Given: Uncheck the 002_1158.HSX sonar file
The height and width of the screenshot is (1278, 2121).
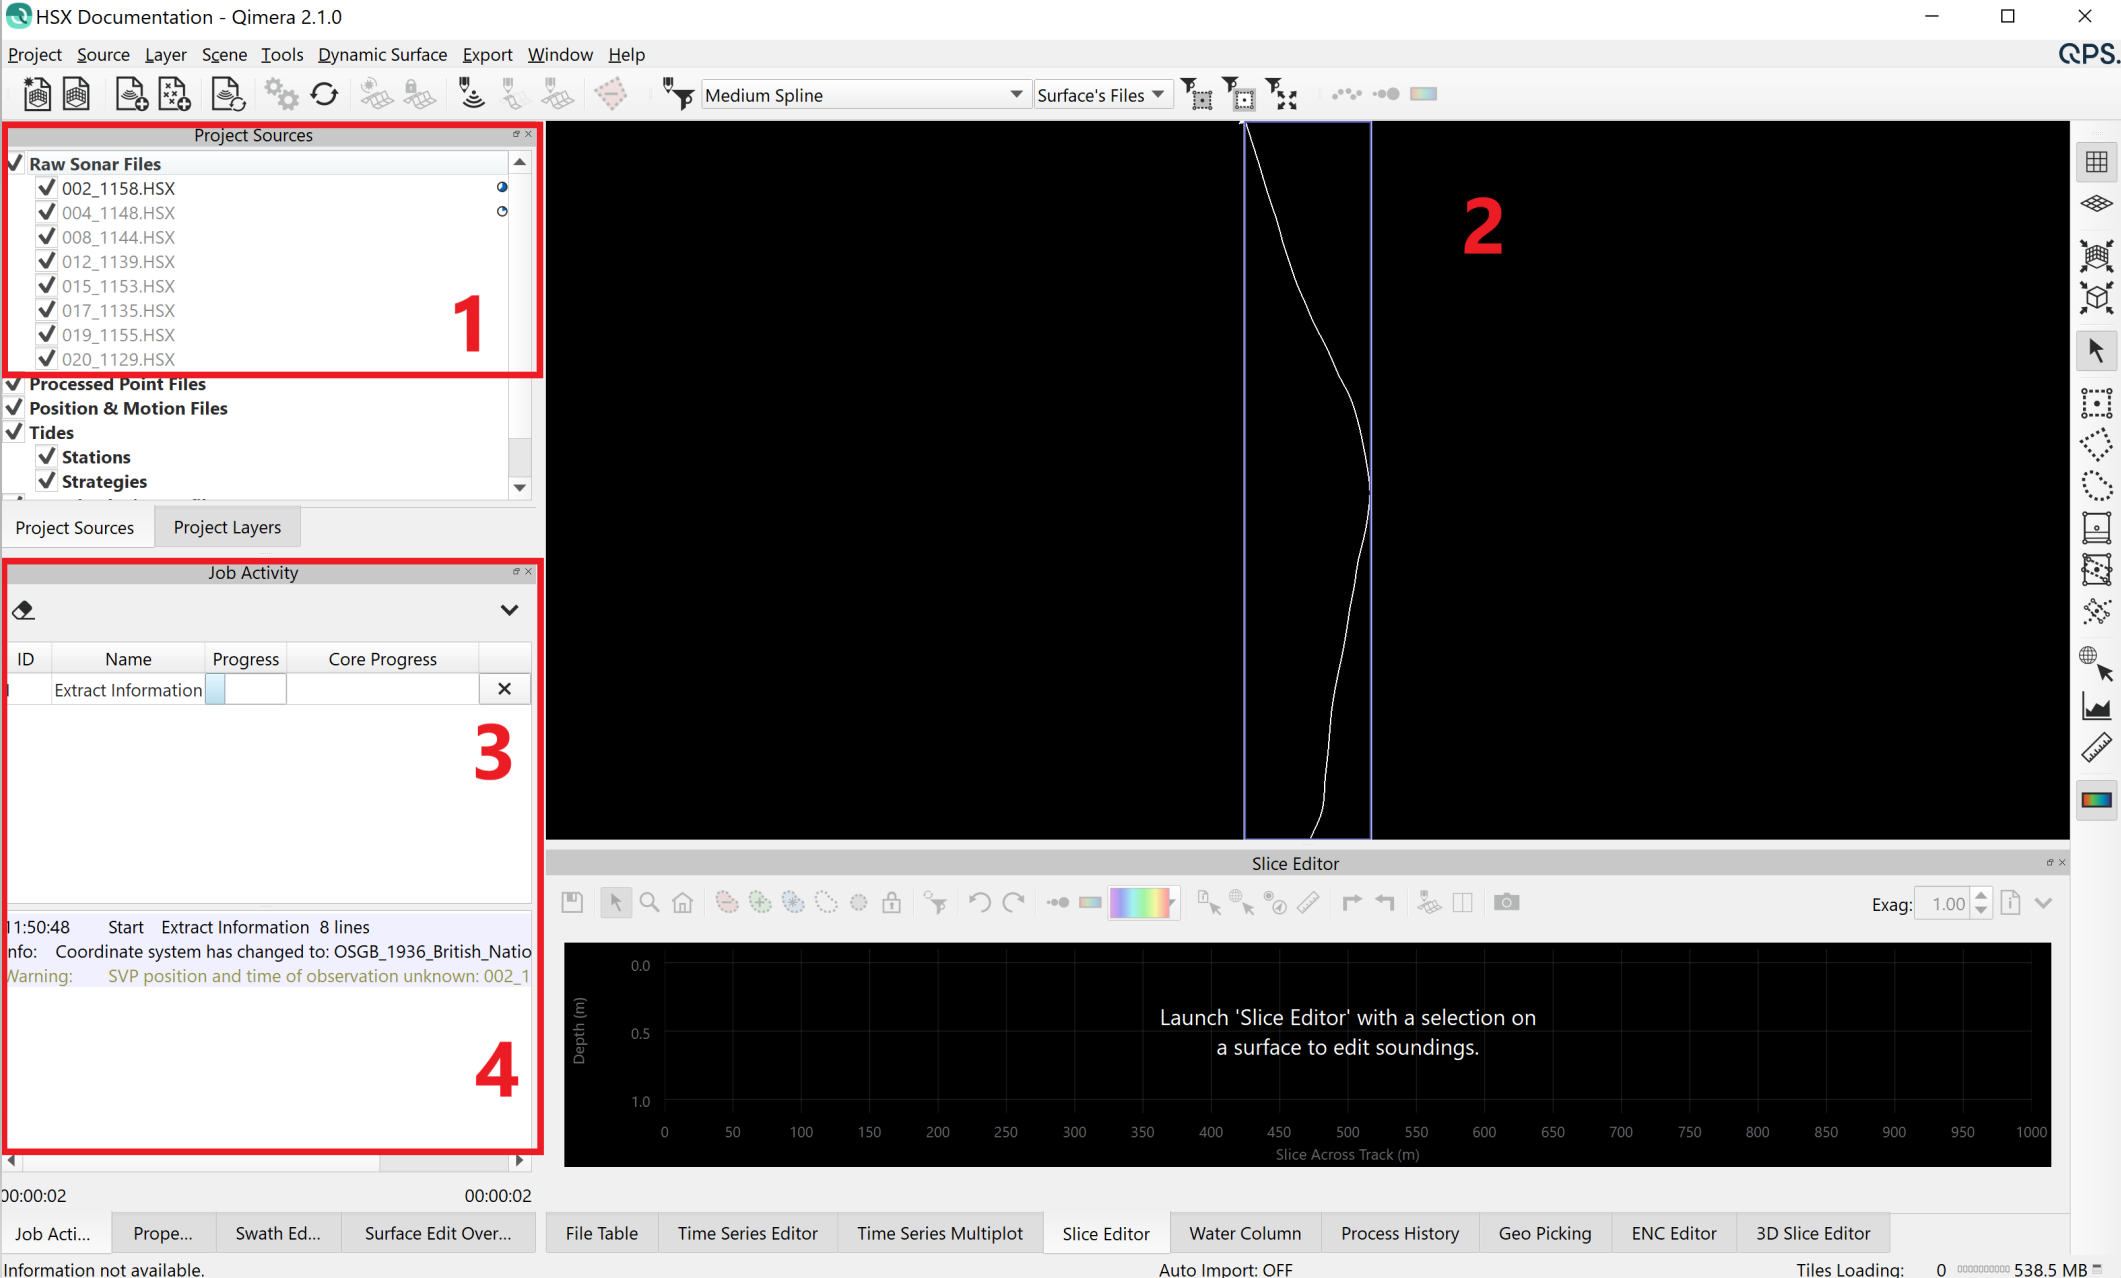Looking at the screenshot, I should pos(46,187).
